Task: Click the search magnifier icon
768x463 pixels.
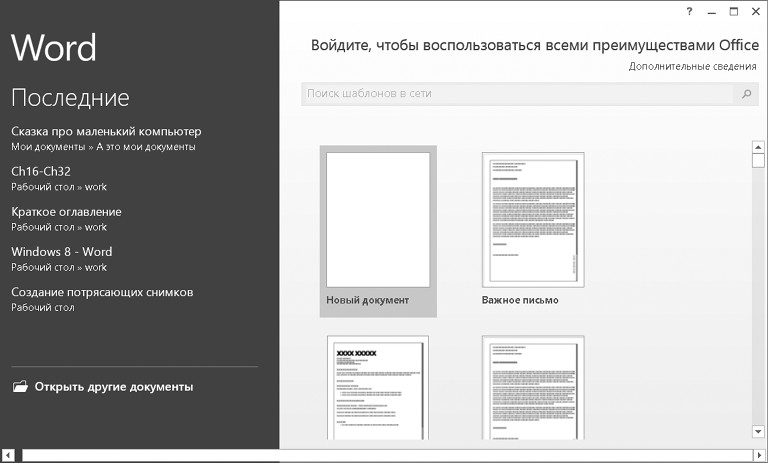Action: [746, 94]
